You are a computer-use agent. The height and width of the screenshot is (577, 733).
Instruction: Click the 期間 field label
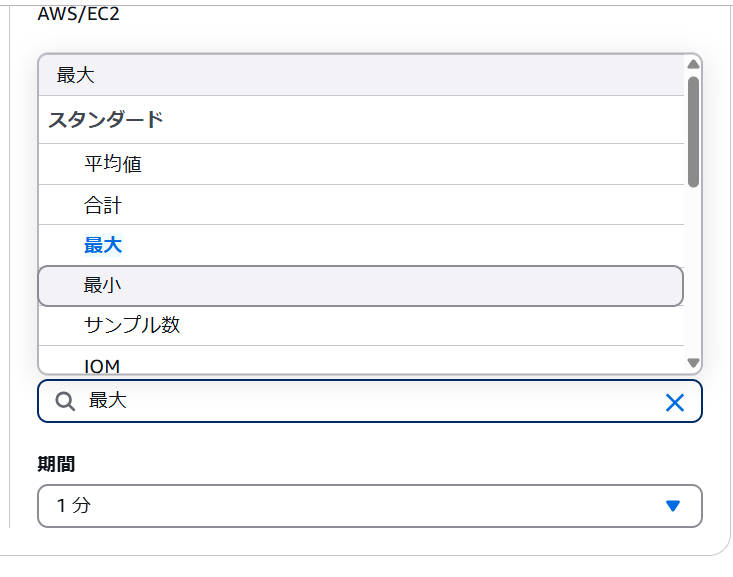(56, 464)
